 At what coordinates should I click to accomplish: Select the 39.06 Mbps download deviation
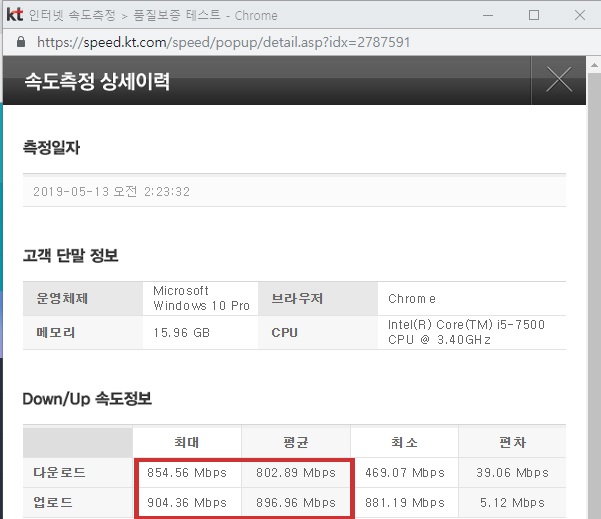(x=512, y=473)
